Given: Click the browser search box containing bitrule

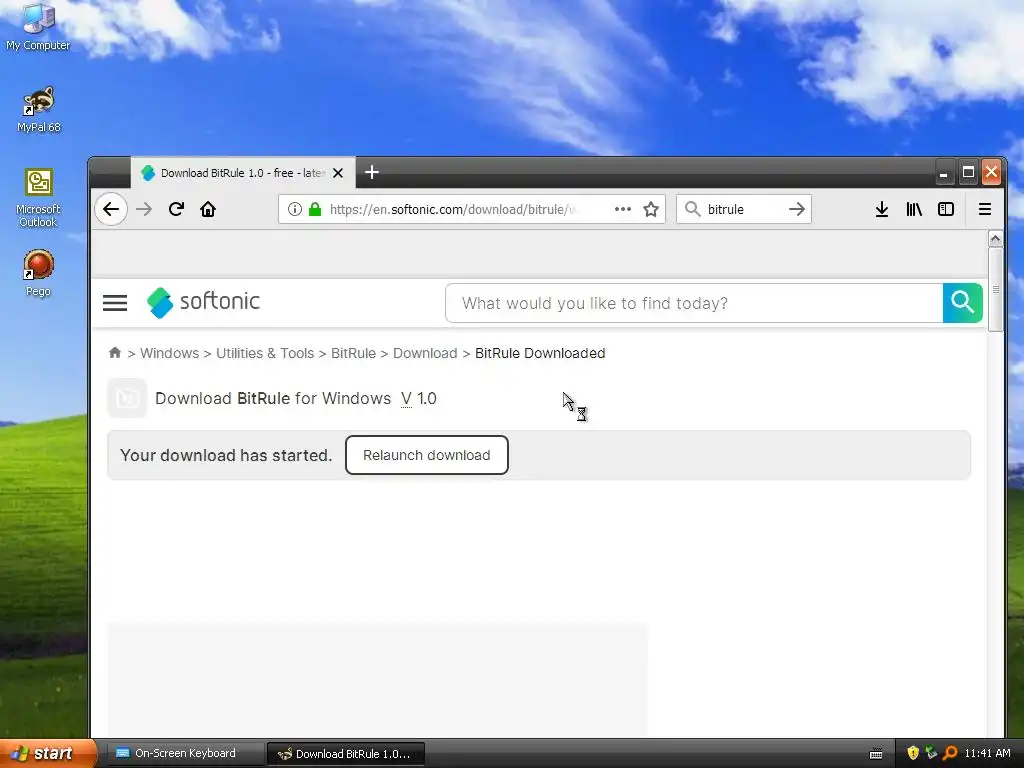Looking at the screenshot, I should [743, 209].
